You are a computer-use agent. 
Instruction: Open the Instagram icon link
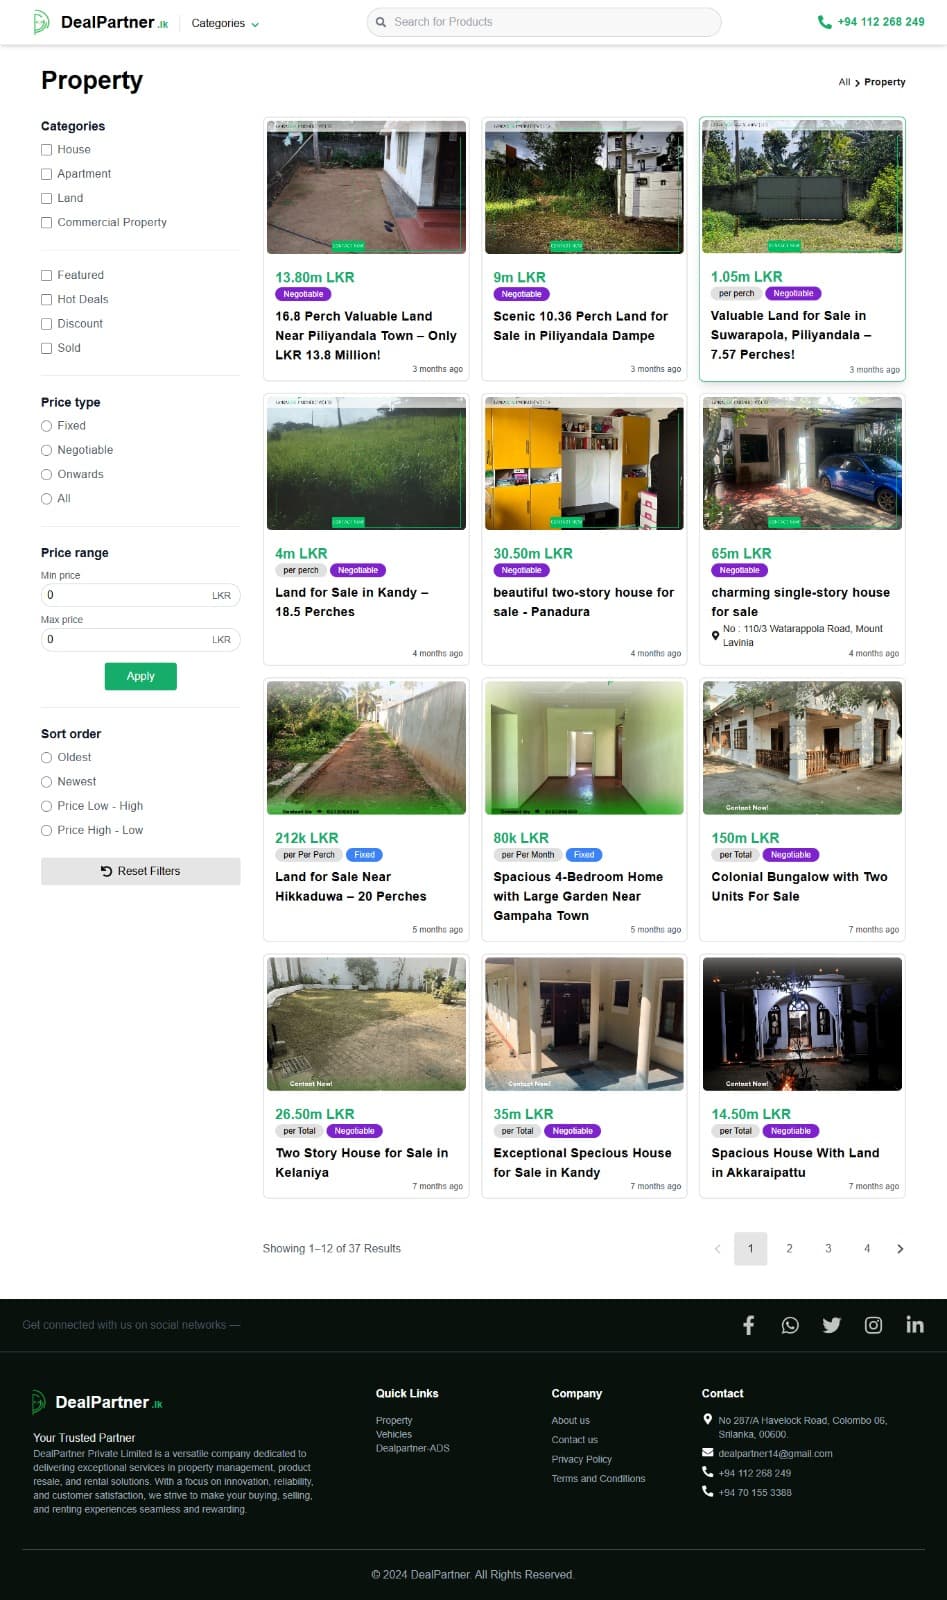click(873, 1325)
